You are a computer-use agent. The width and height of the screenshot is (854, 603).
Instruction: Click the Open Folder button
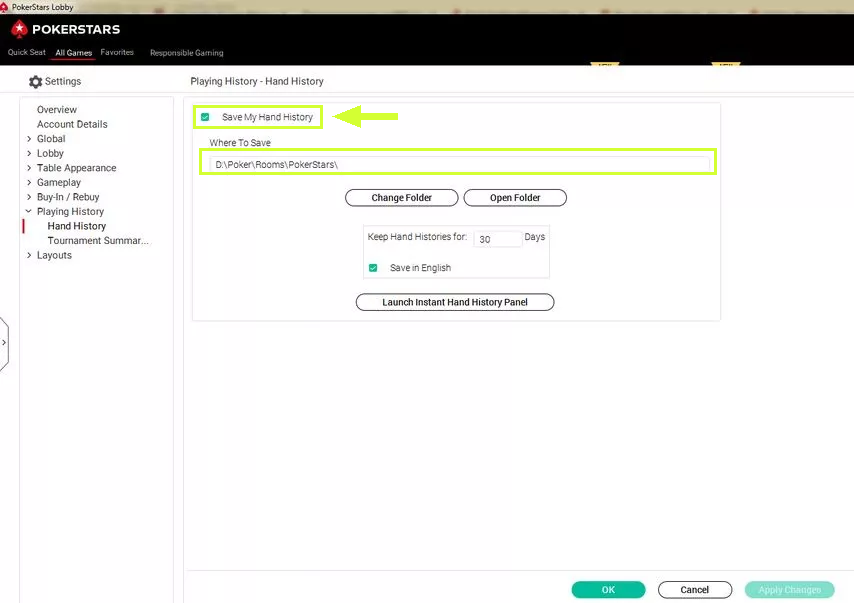point(515,198)
